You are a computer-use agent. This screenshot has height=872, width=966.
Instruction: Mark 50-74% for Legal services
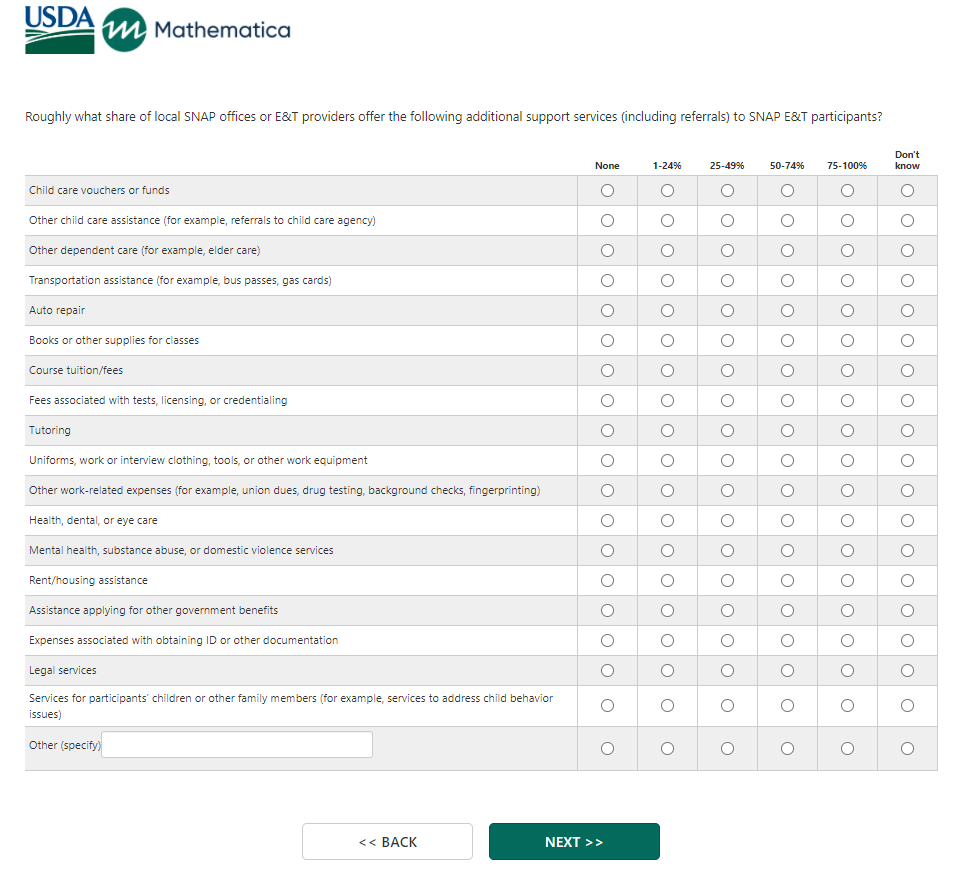coord(787,670)
